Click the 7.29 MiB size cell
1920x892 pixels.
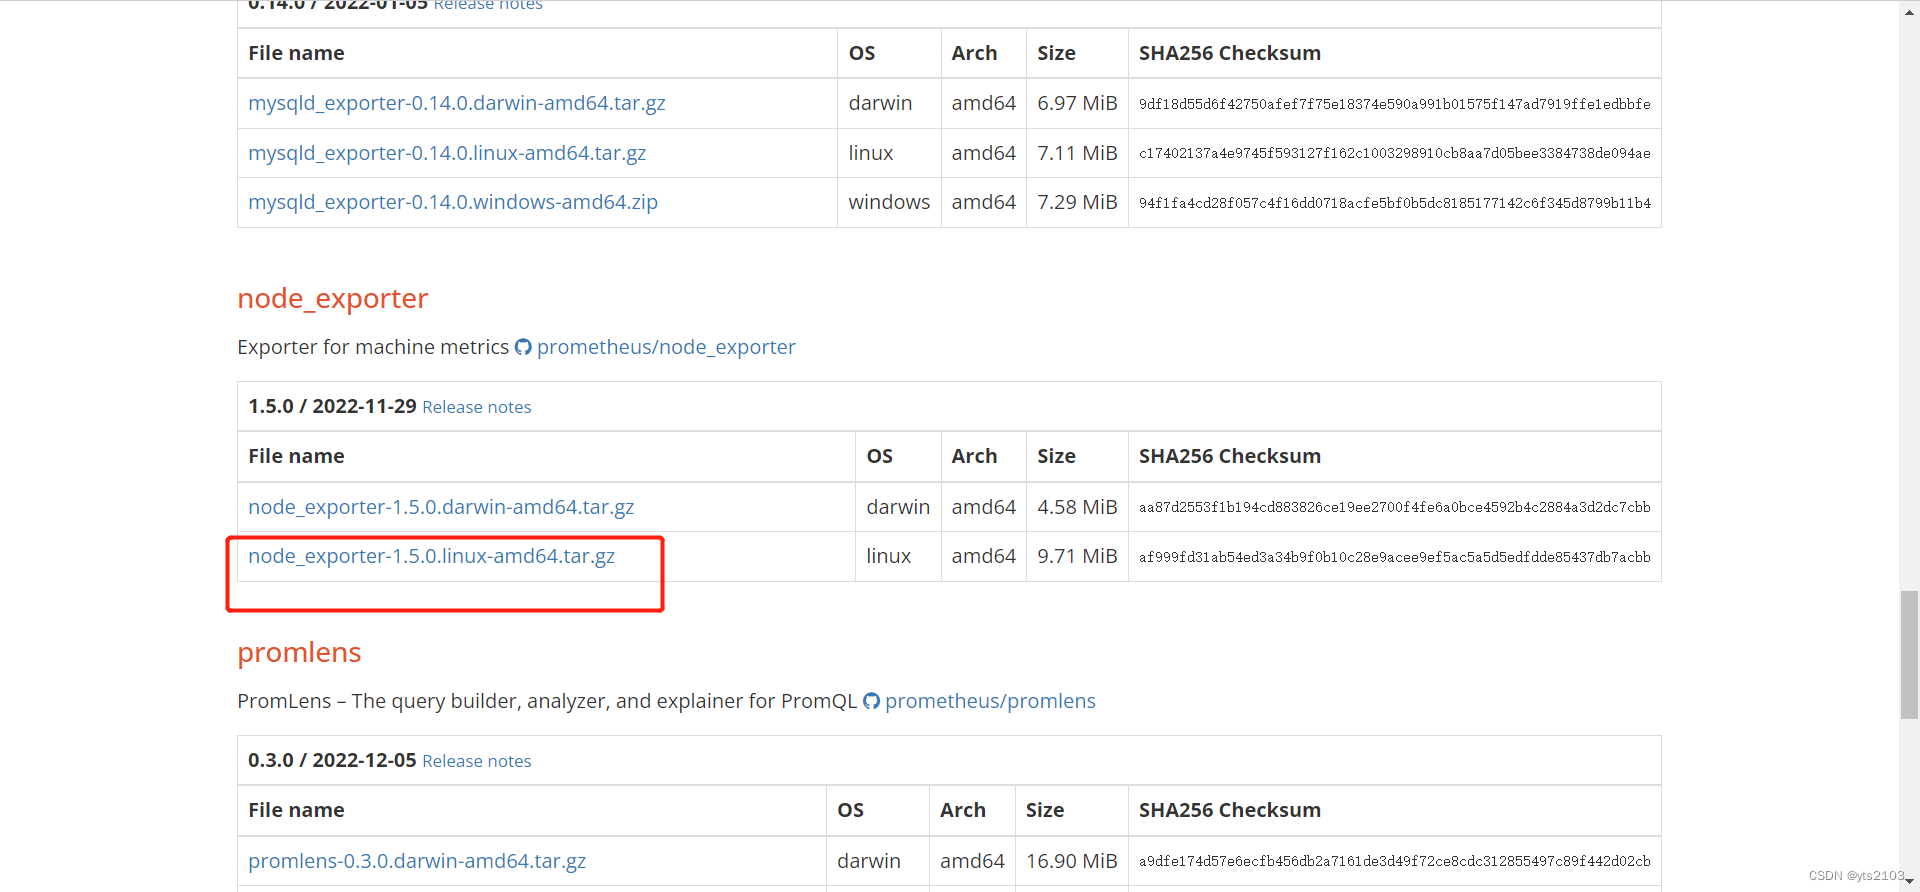click(1077, 202)
